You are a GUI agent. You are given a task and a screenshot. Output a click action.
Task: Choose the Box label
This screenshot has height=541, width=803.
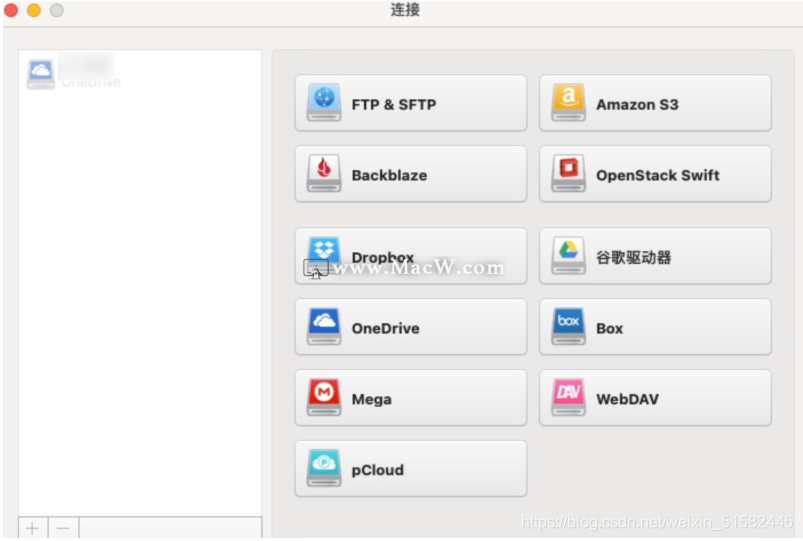coord(609,328)
